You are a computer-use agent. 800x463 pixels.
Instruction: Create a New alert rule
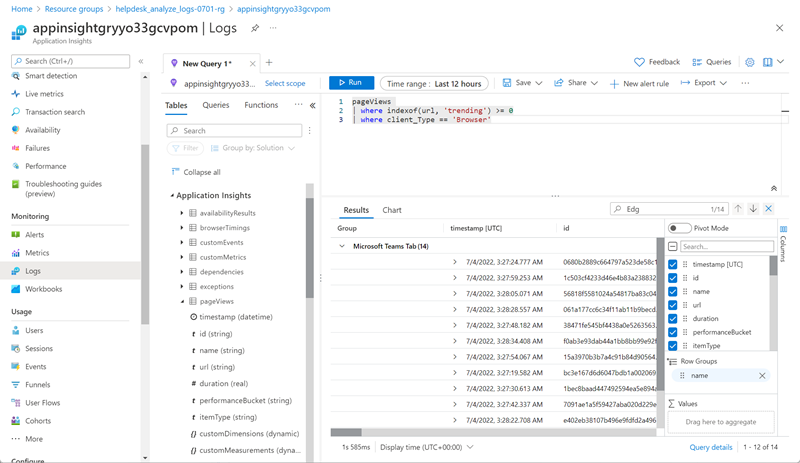[x=640, y=83]
